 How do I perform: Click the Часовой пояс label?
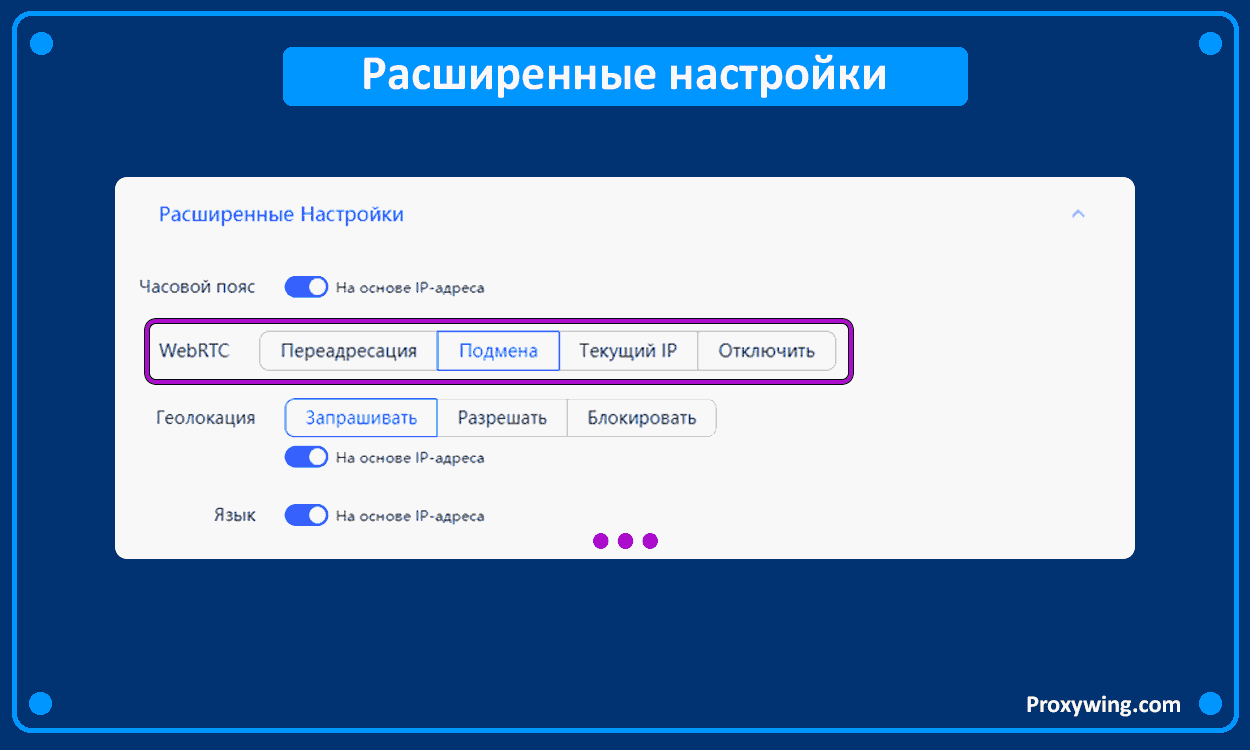click(197, 287)
